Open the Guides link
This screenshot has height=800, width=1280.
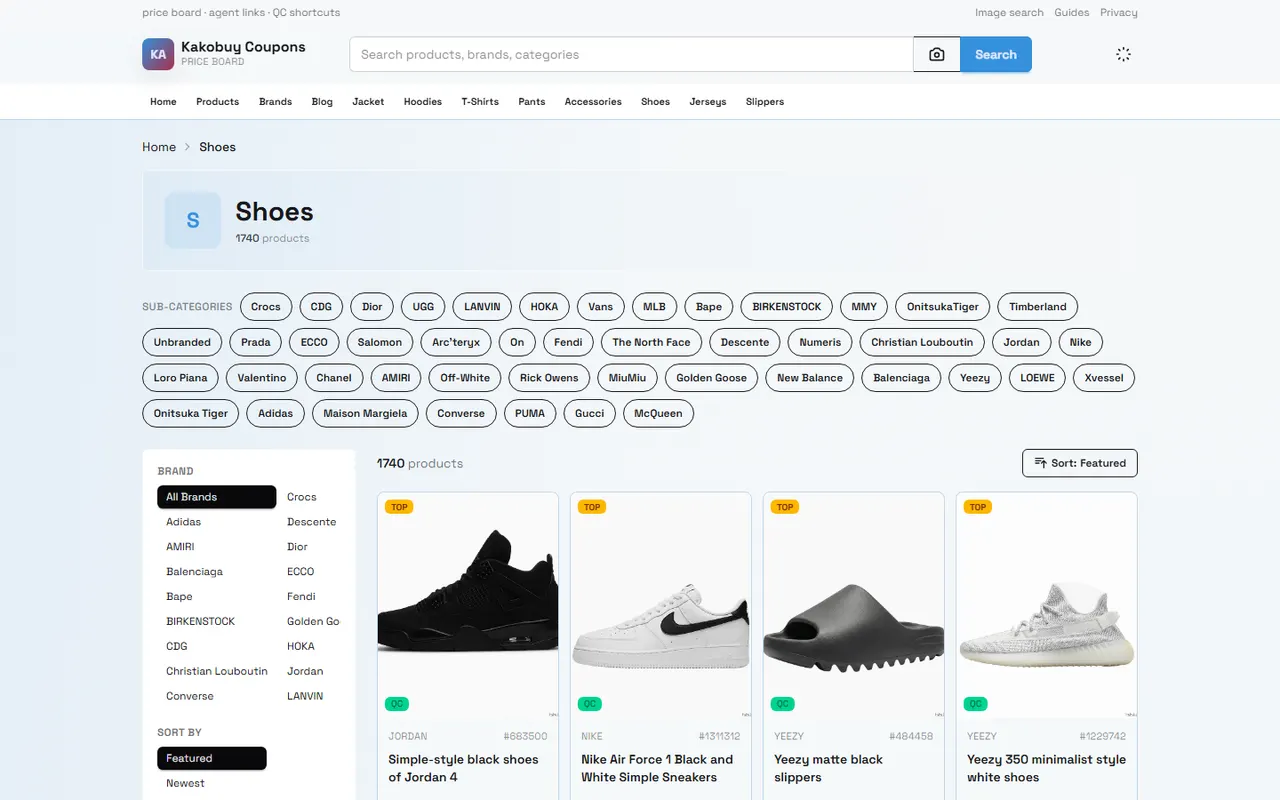pyautogui.click(x=1072, y=13)
